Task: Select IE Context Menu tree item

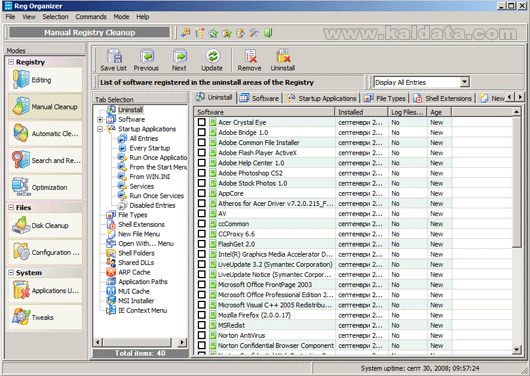Action: coord(142,310)
